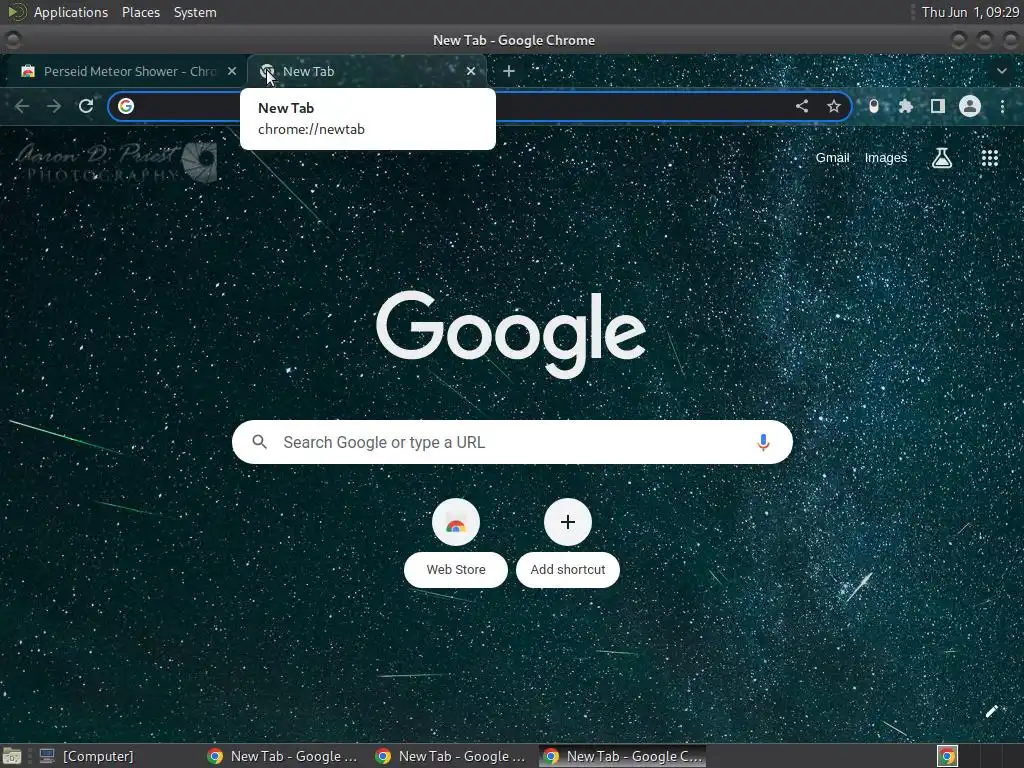Open Search Labs flask icon
The image size is (1024, 768).
942,157
